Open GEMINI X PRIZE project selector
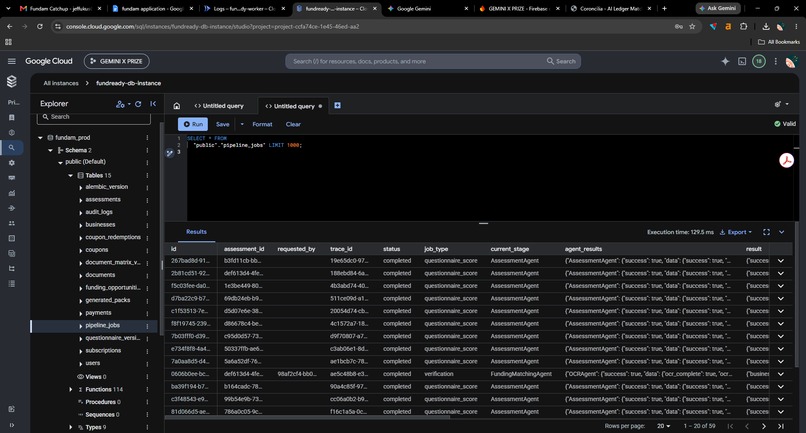This screenshot has height=433, width=806. pos(117,61)
